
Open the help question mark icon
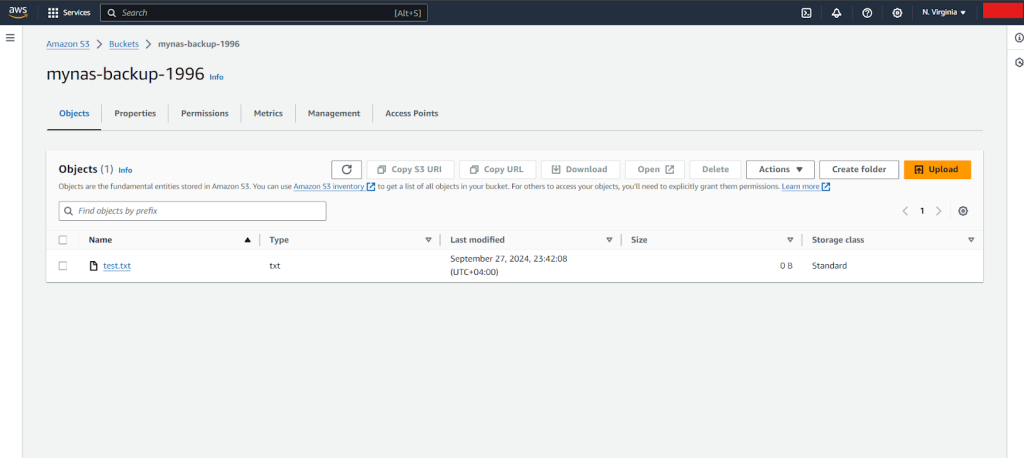pyautogui.click(x=867, y=13)
